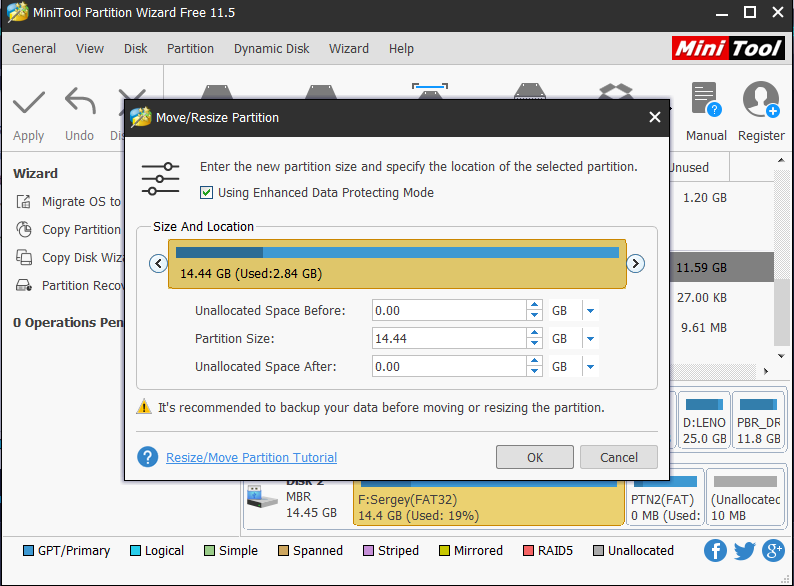Screen dimensions: 794x586
Task: Select the 10 MB Unallocated block
Action: click(745, 497)
